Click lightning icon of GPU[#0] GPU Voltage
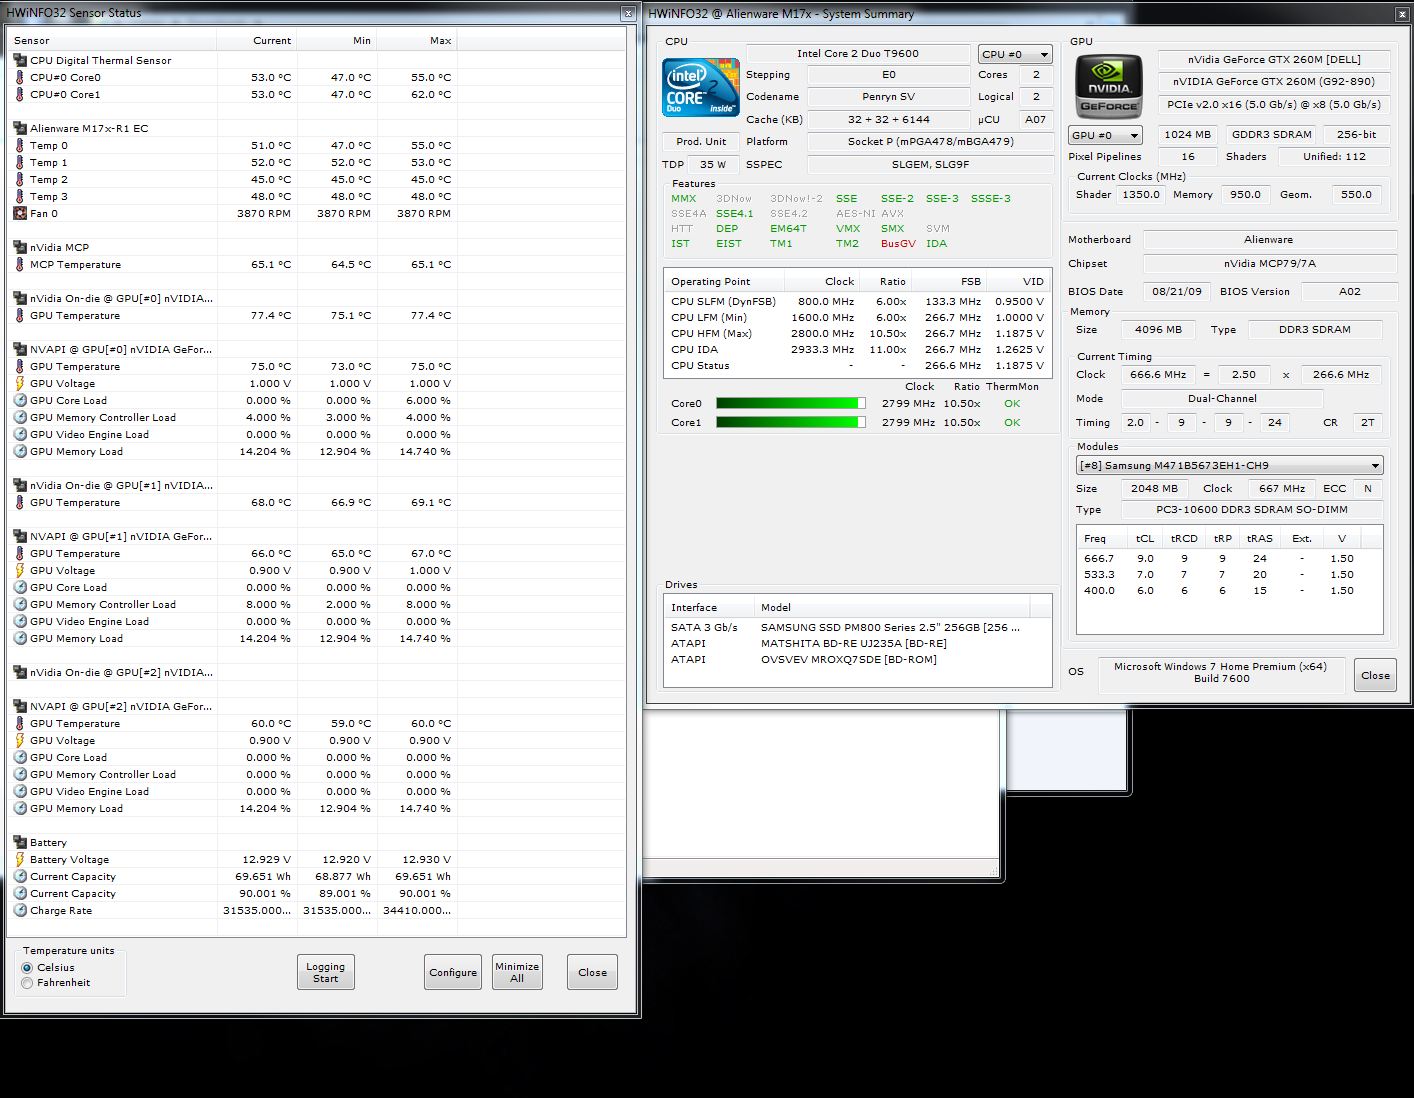The width and height of the screenshot is (1414, 1098). 20,383
